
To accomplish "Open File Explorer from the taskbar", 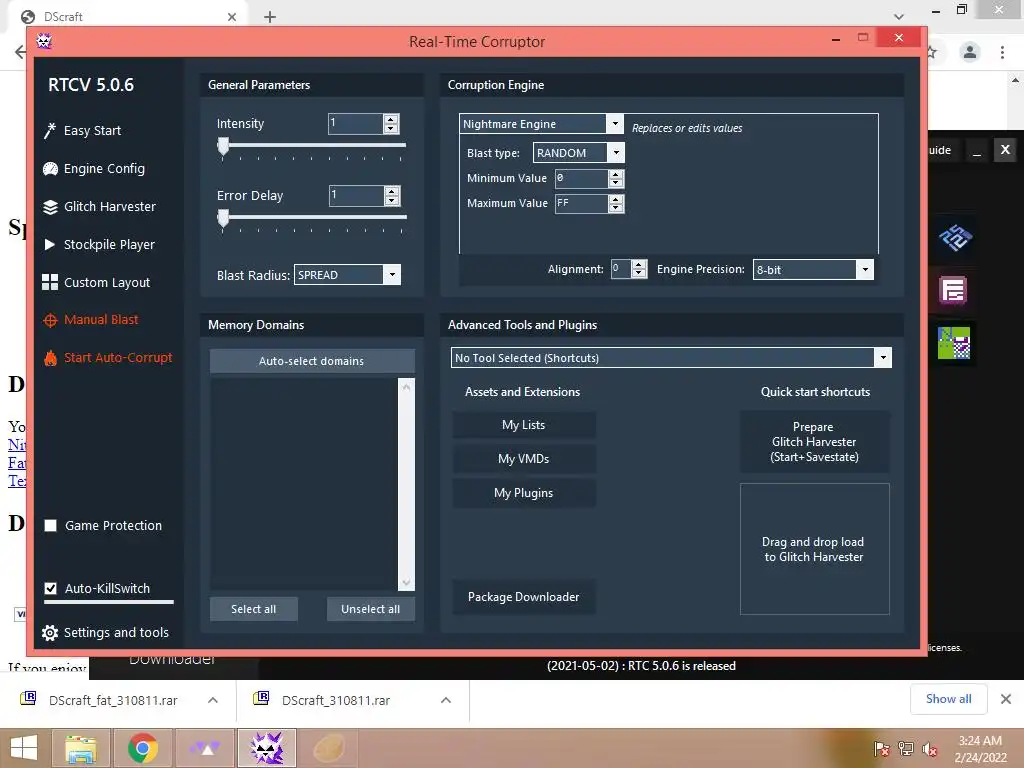I will [81, 748].
